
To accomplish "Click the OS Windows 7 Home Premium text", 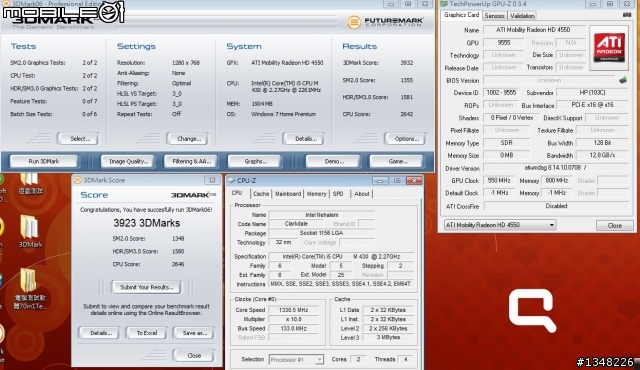I will pos(284,114).
